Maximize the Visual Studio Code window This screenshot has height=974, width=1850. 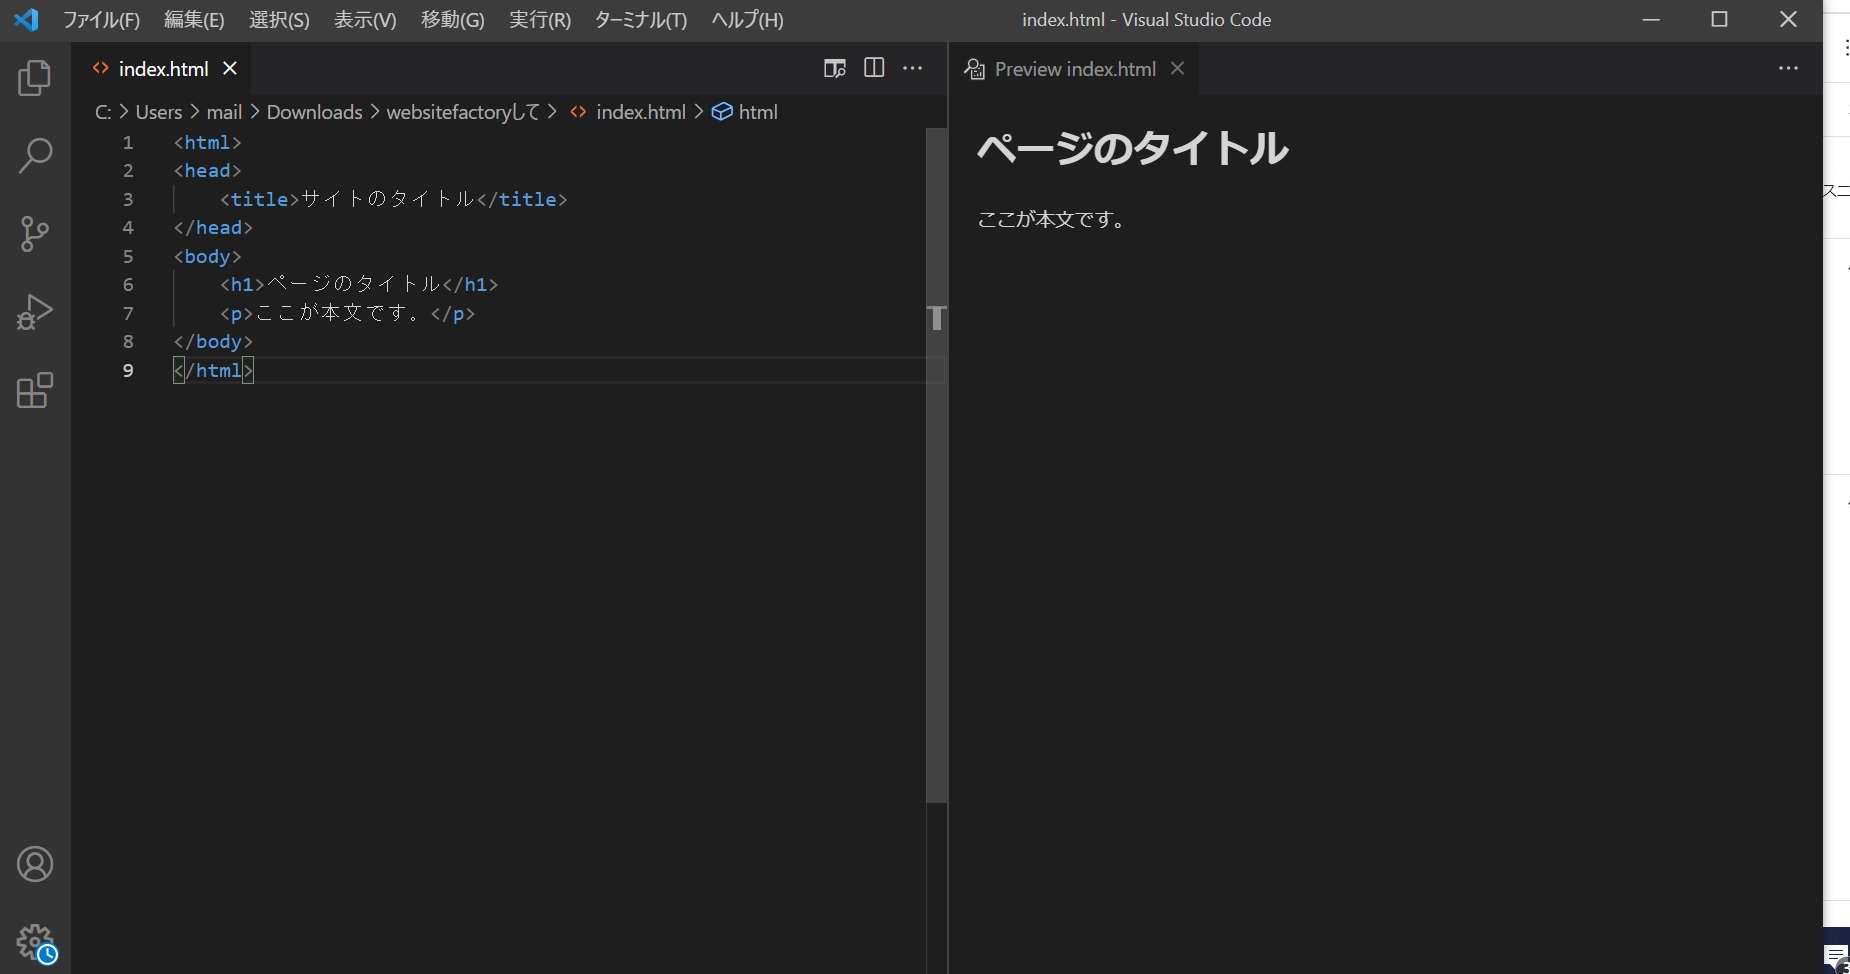(x=1720, y=19)
